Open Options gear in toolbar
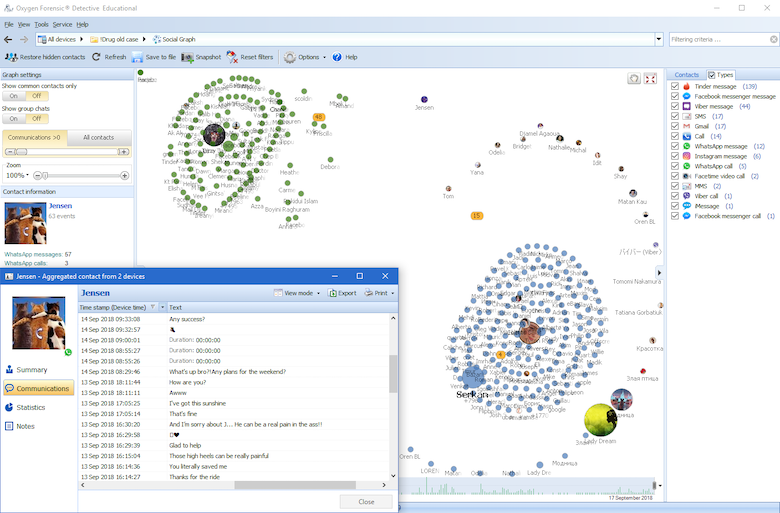 290,57
